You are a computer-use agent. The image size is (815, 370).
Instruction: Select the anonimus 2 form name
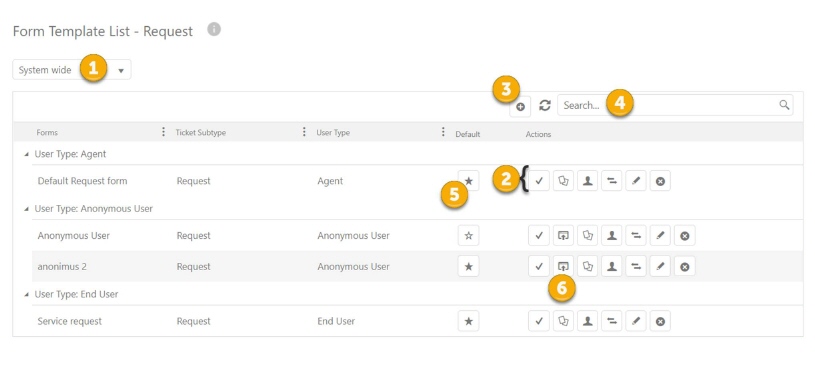point(62,267)
